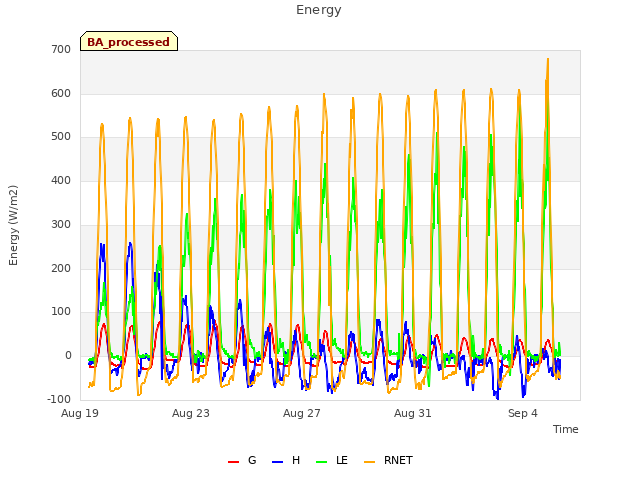Select the BA_processed label box
Screen dimensions: 640x480
pos(129,41)
